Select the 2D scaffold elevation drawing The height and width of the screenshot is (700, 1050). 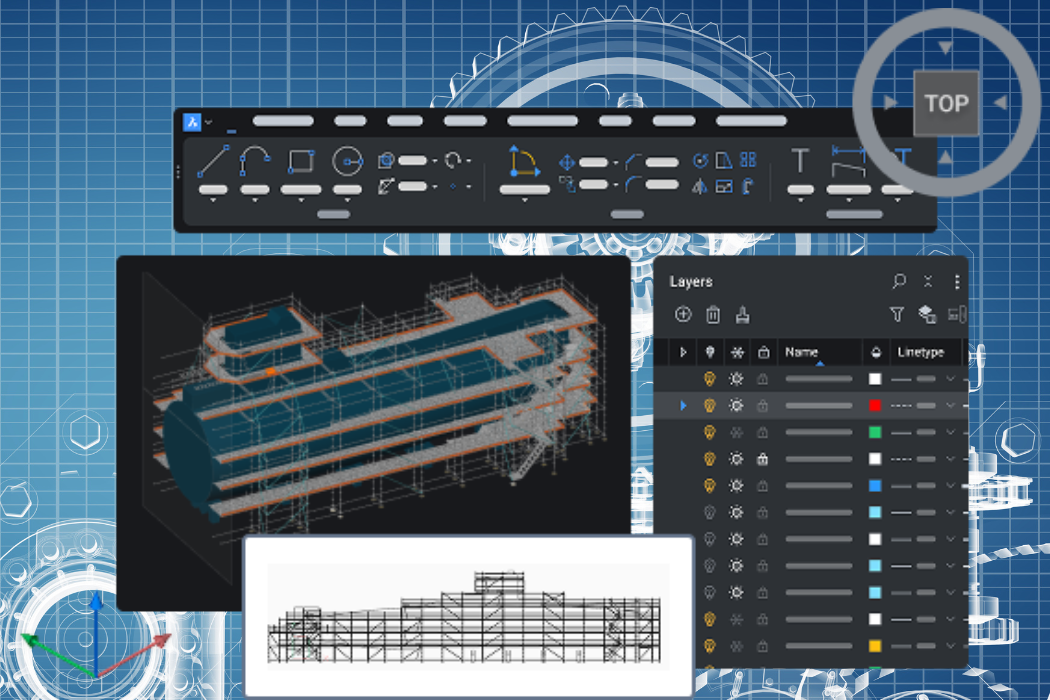pyautogui.click(x=469, y=616)
